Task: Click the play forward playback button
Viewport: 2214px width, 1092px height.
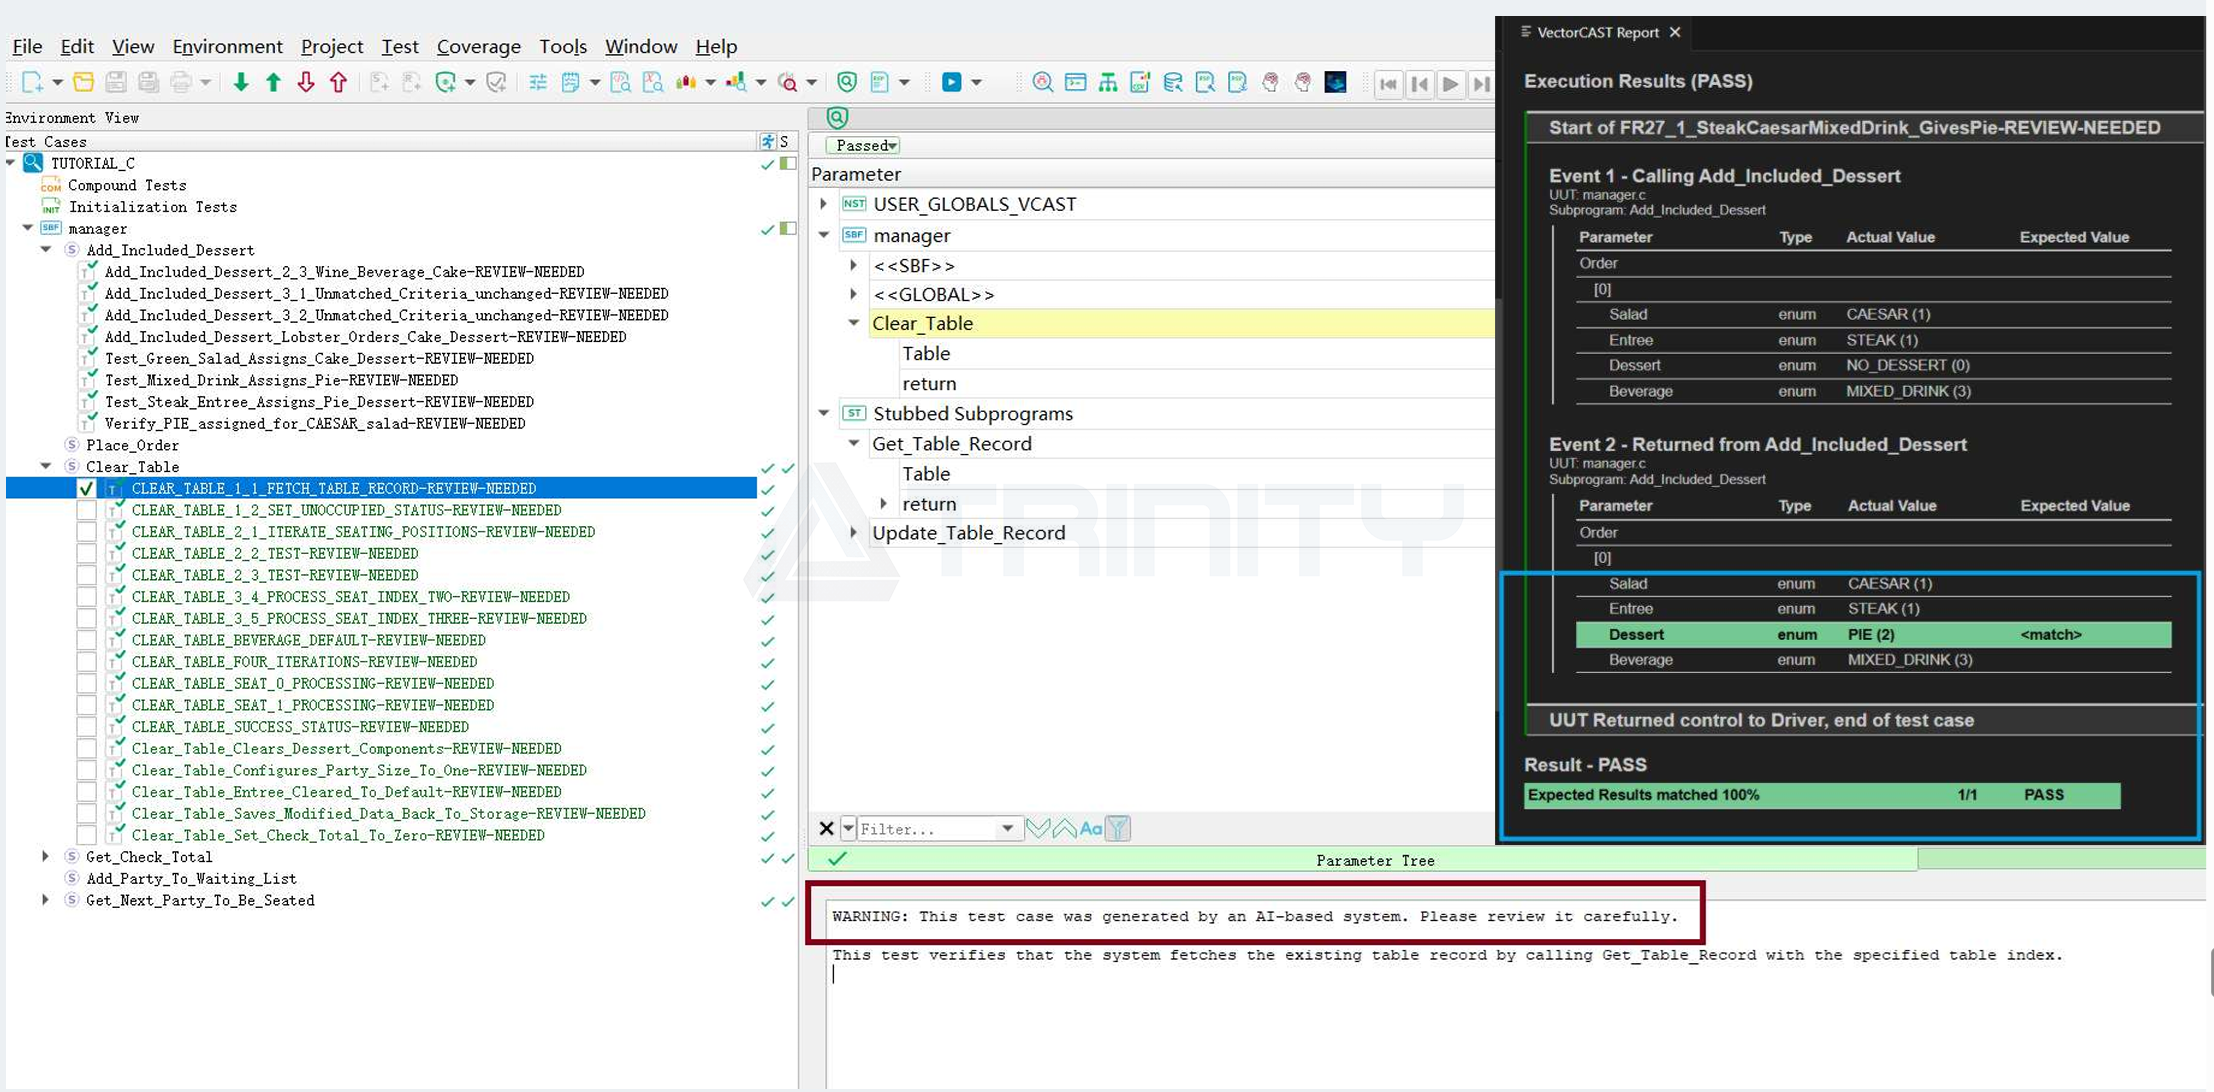Action: (1450, 84)
